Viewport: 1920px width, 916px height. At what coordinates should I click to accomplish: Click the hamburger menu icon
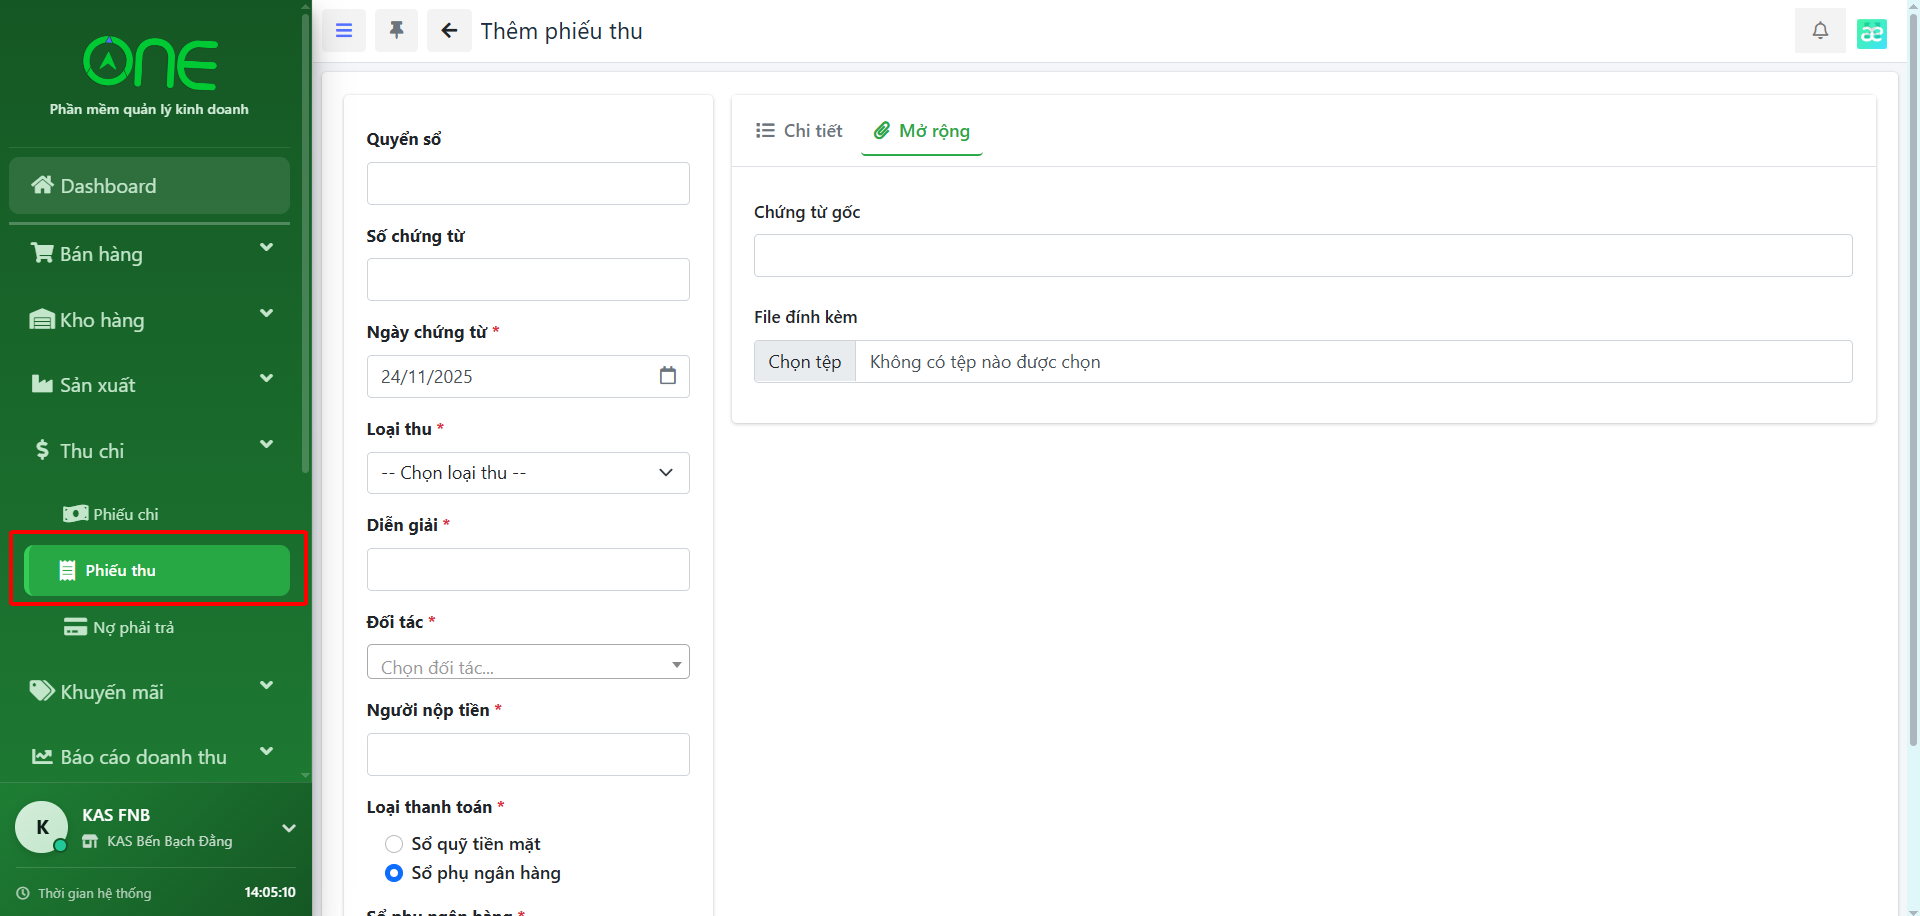[x=343, y=31]
